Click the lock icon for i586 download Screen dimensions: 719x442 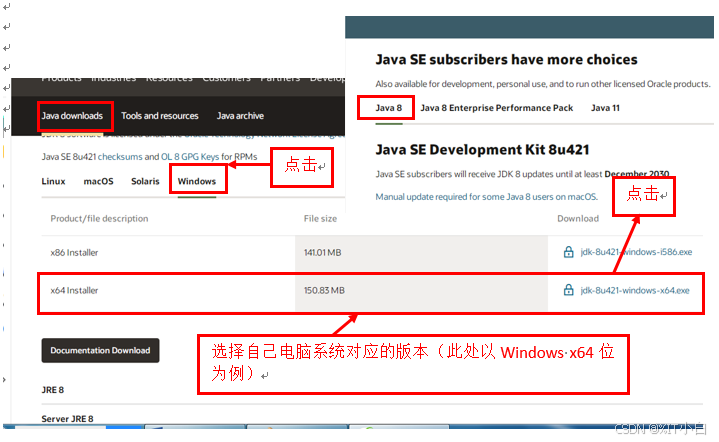tap(568, 252)
